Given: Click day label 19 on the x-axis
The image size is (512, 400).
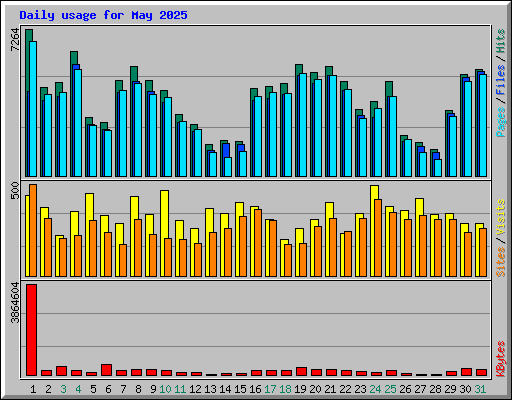Looking at the screenshot, I should (x=300, y=389).
